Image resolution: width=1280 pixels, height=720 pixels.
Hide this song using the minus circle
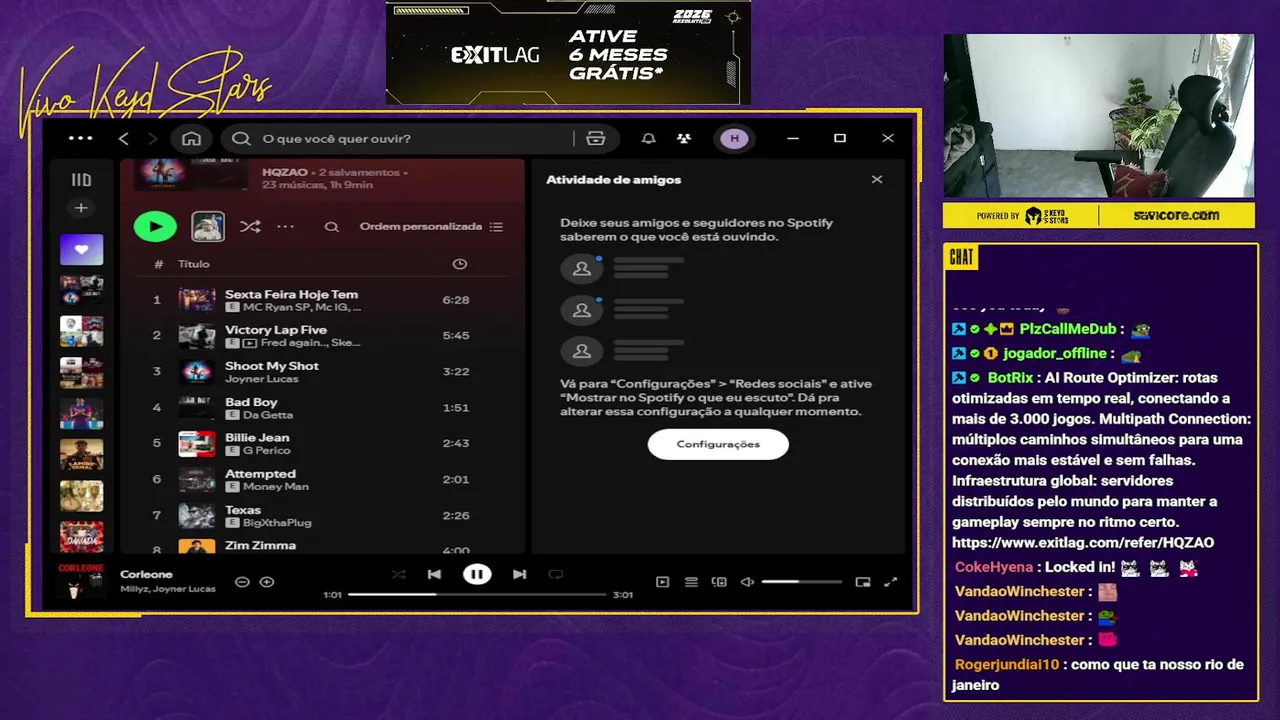242,582
